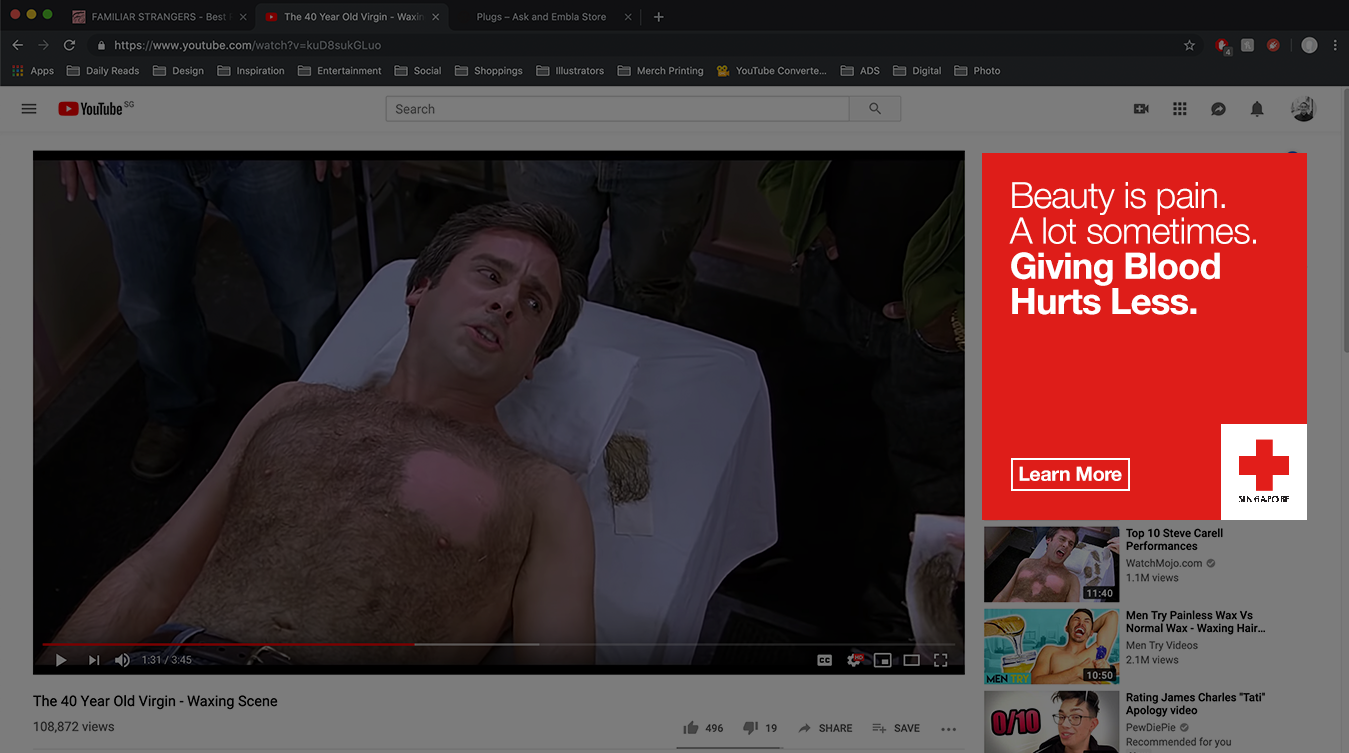Click the YouTube search field

point(617,109)
